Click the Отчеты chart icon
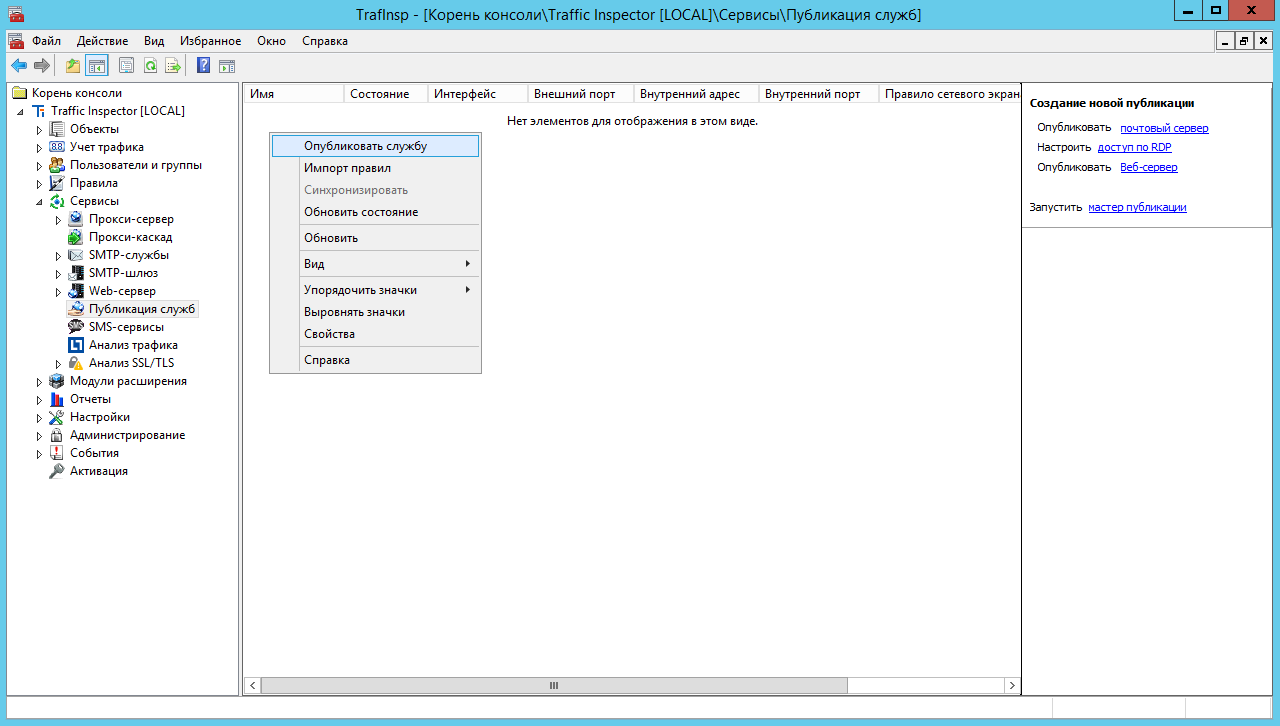 pos(57,399)
